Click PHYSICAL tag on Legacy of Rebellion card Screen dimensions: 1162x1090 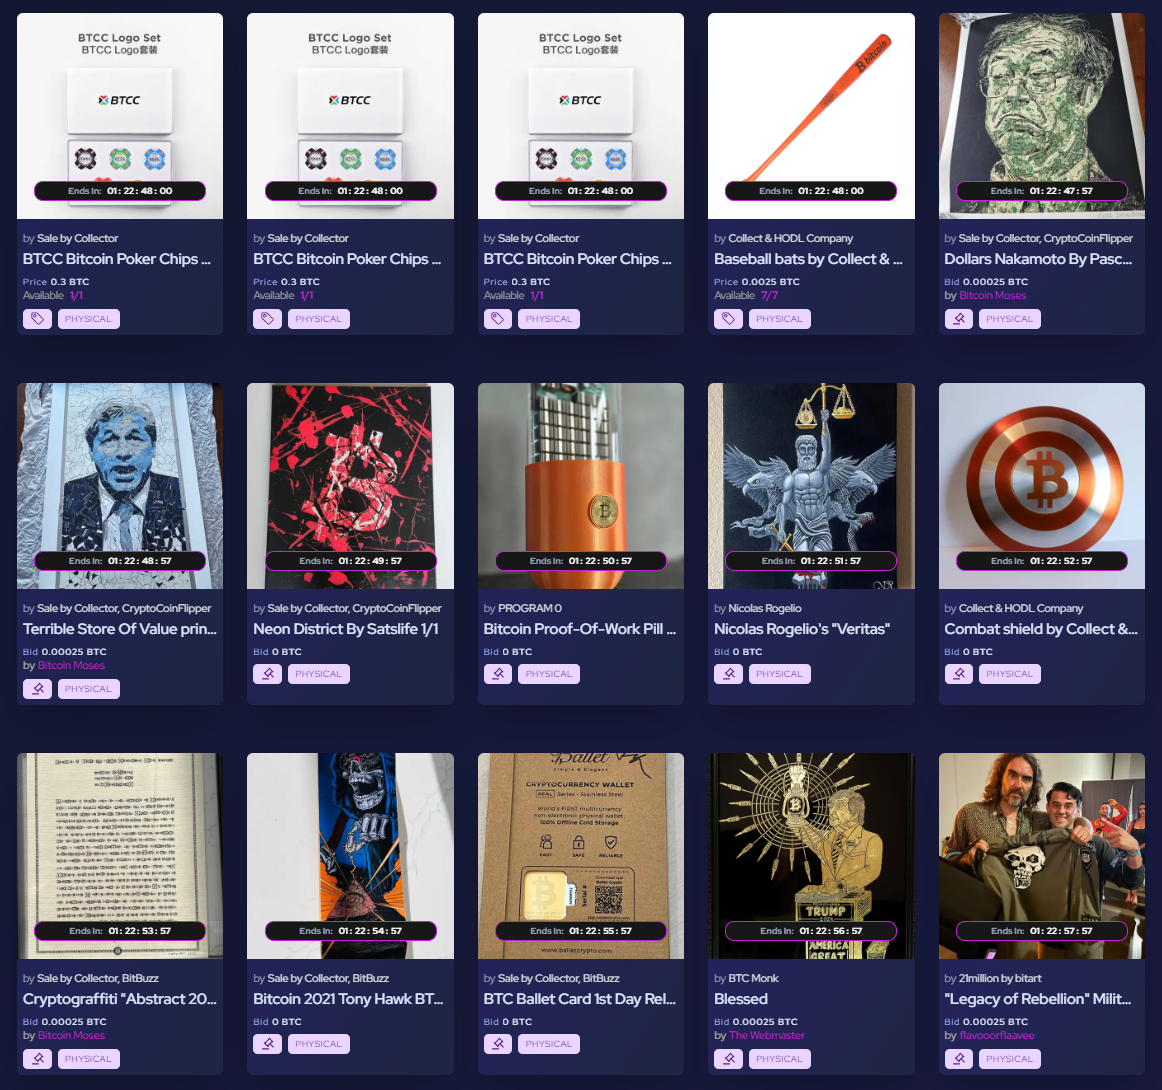coord(1009,1059)
